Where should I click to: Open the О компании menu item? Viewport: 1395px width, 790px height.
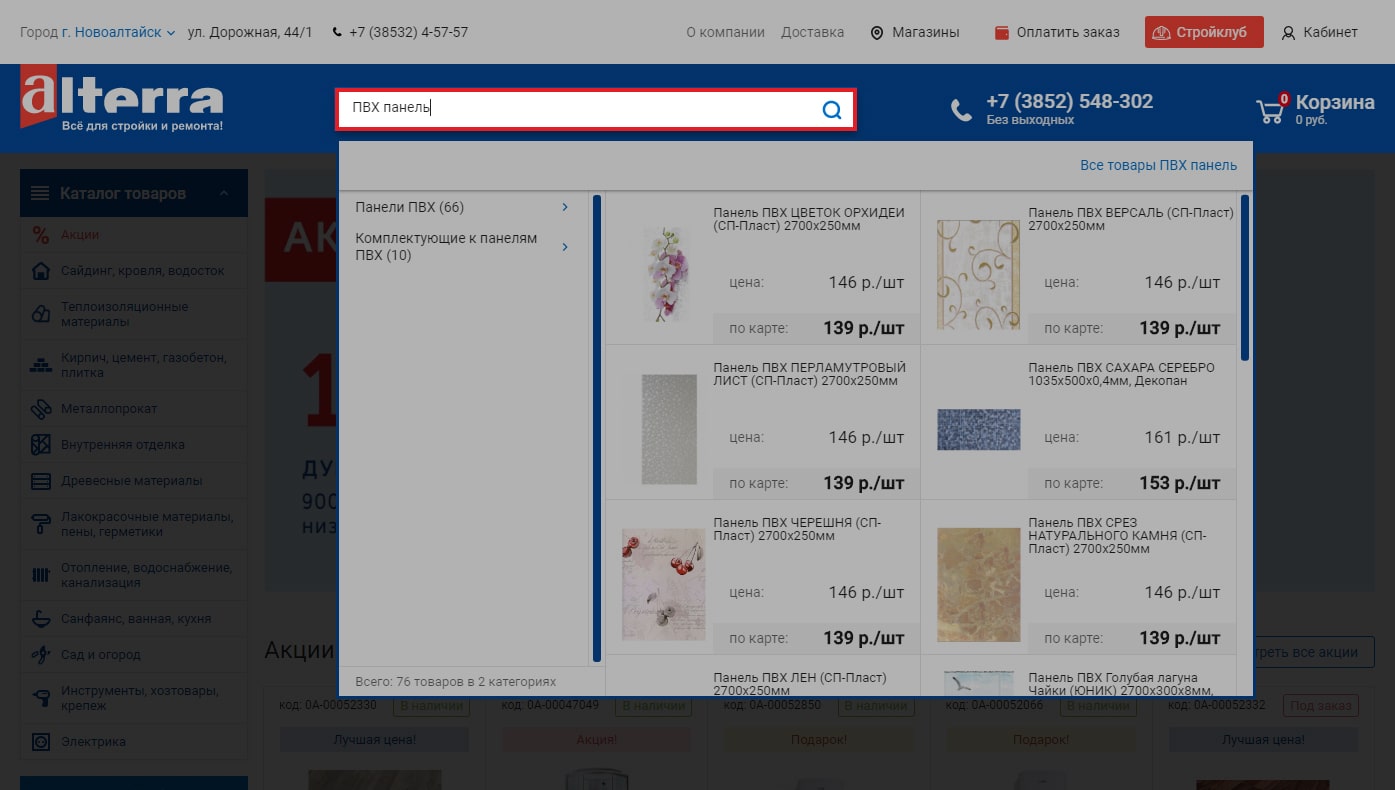point(725,32)
